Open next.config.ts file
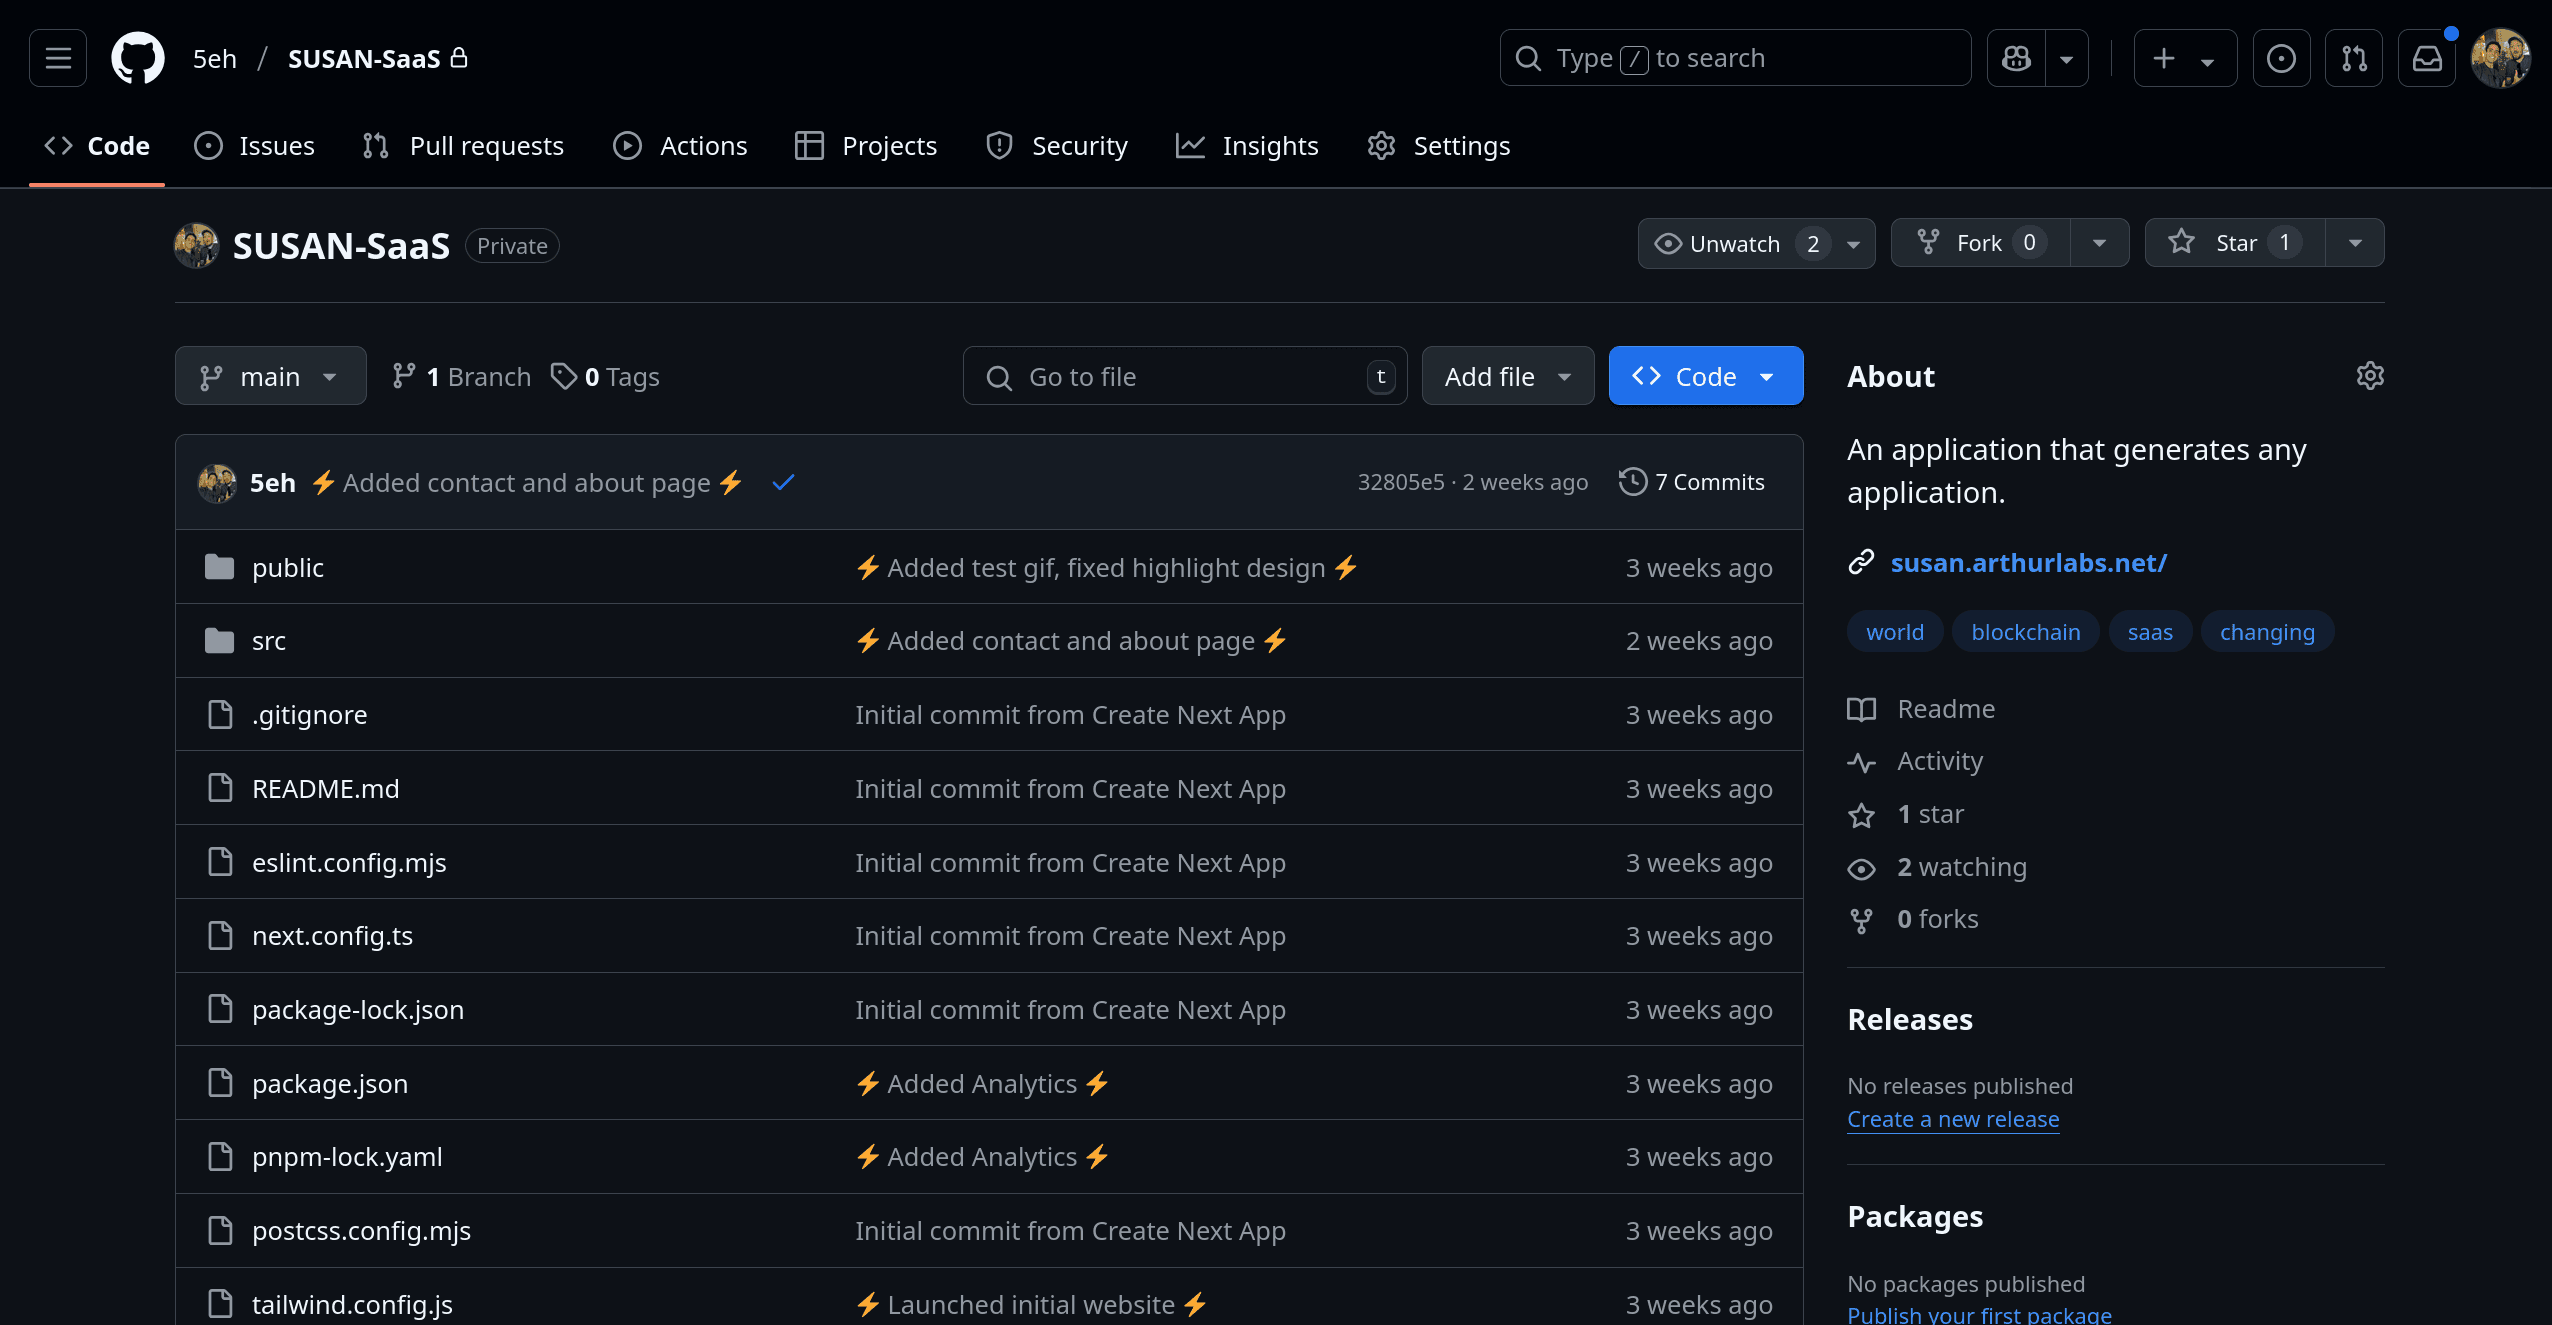 [x=333, y=936]
